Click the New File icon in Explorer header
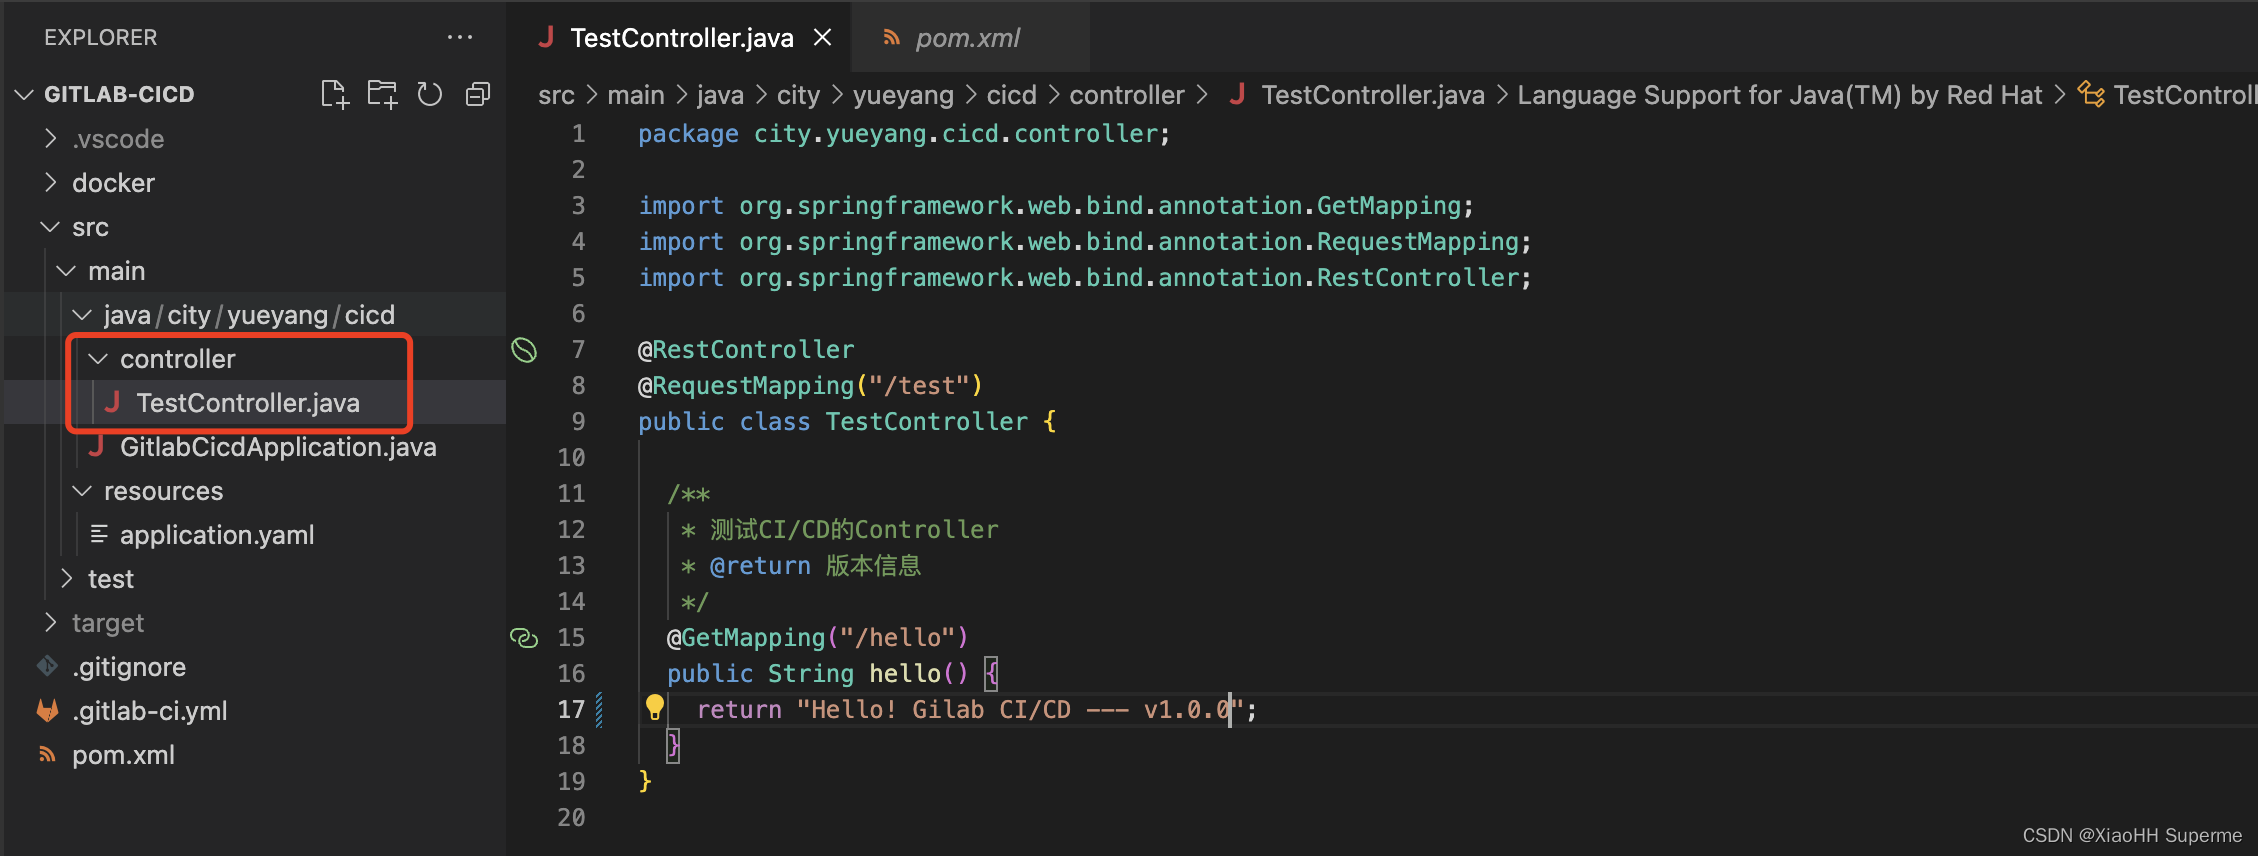2258x856 pixels. (334, 94)
